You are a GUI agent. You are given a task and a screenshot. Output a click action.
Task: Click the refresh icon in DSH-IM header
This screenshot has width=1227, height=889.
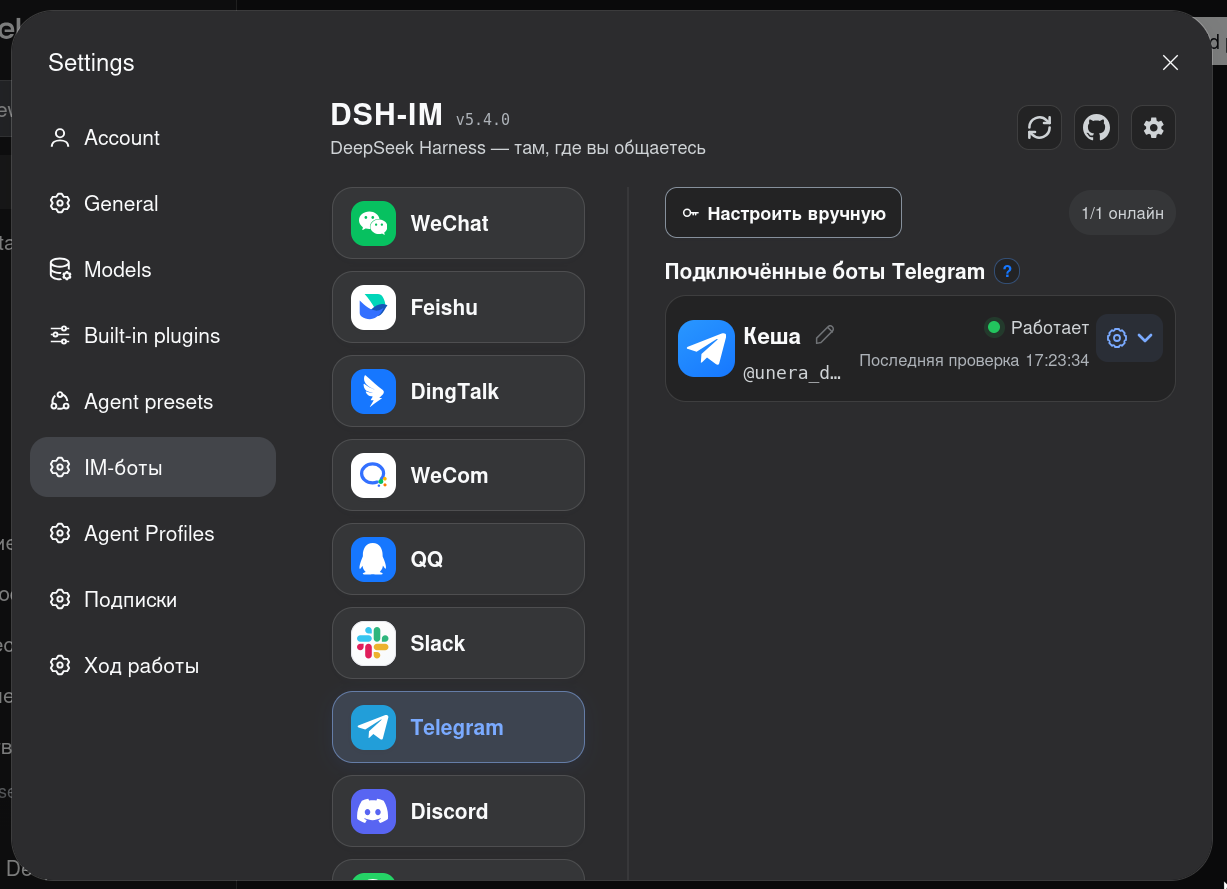pos(1039,128)
